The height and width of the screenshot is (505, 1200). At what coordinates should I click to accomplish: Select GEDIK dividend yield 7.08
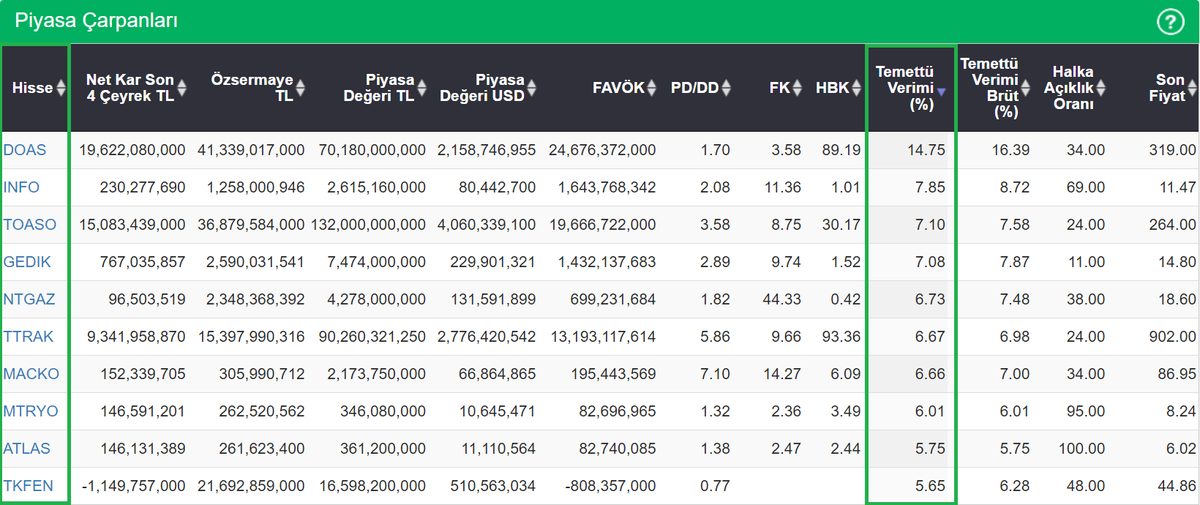[x=930, y=262]
